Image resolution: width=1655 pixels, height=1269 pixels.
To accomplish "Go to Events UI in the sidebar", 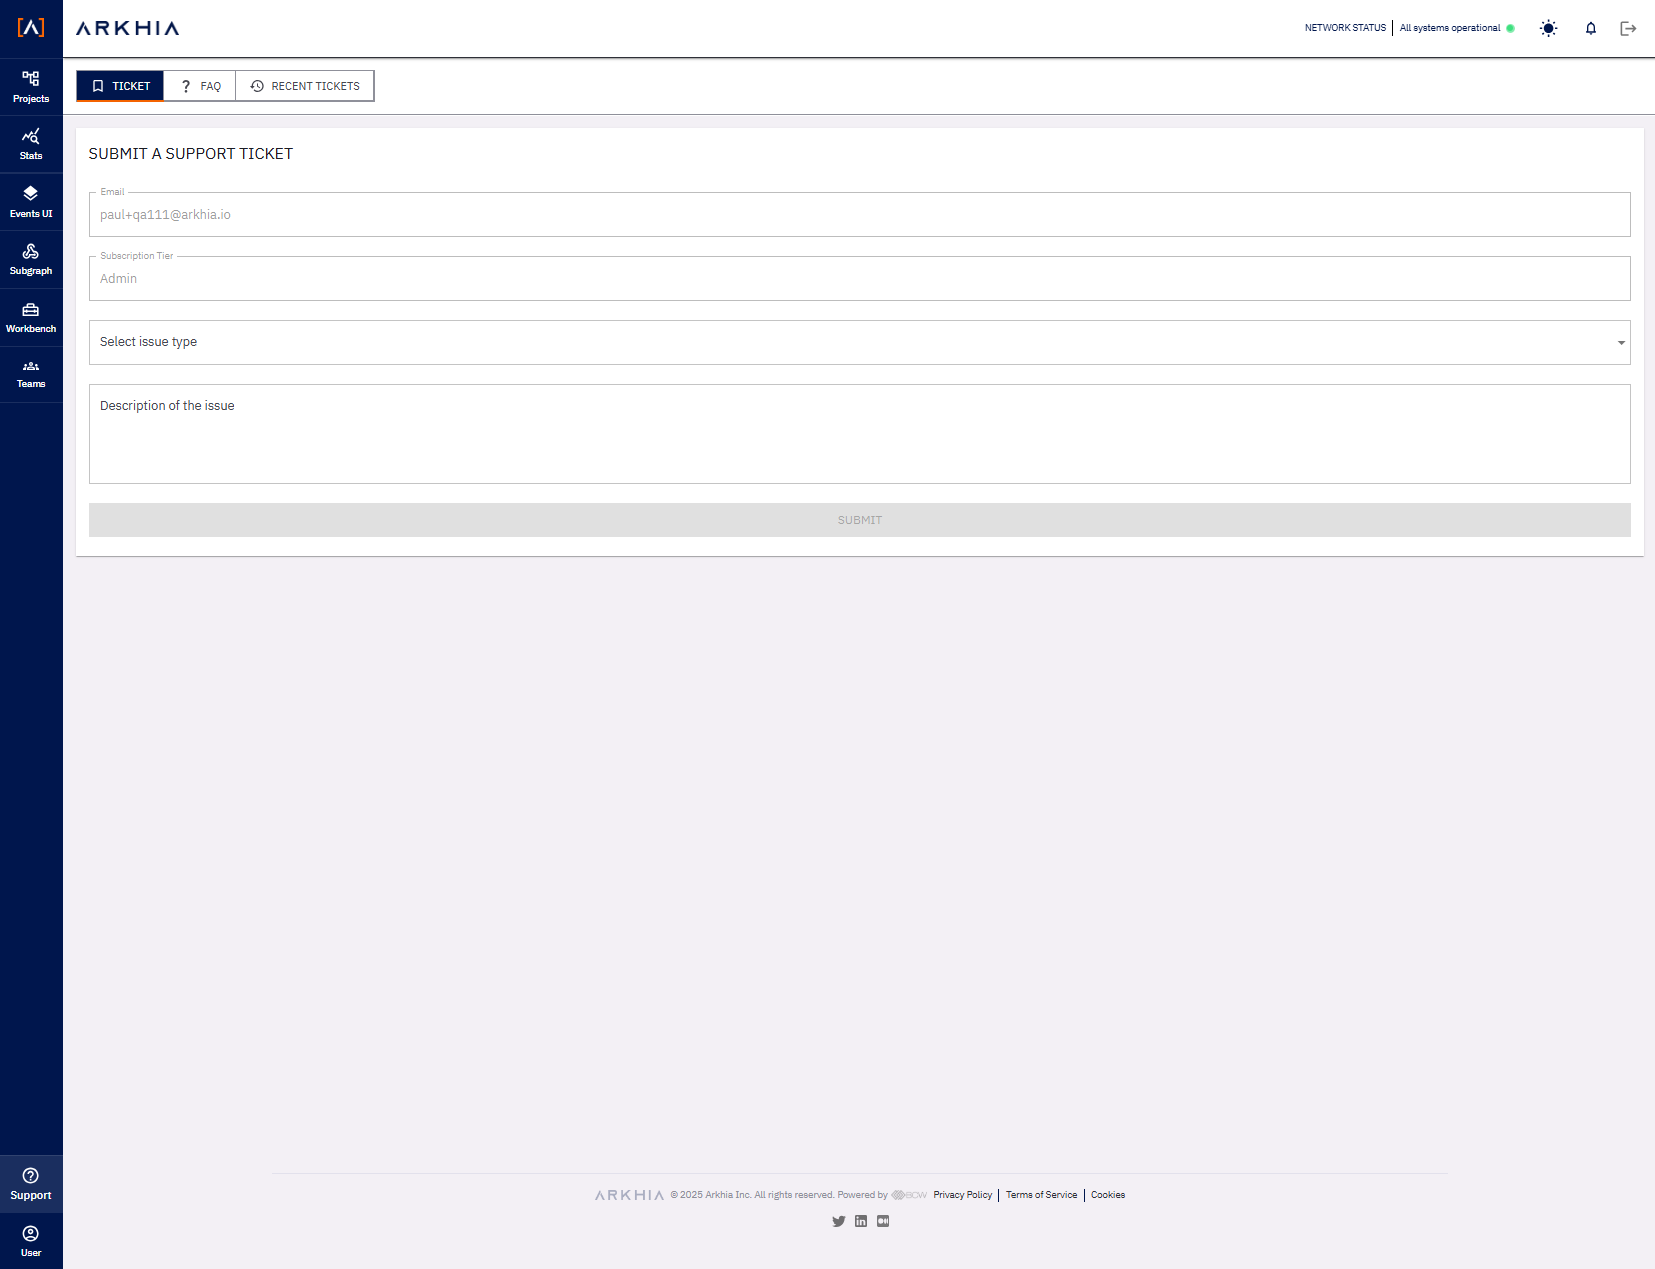I will [x=31, y=202].
